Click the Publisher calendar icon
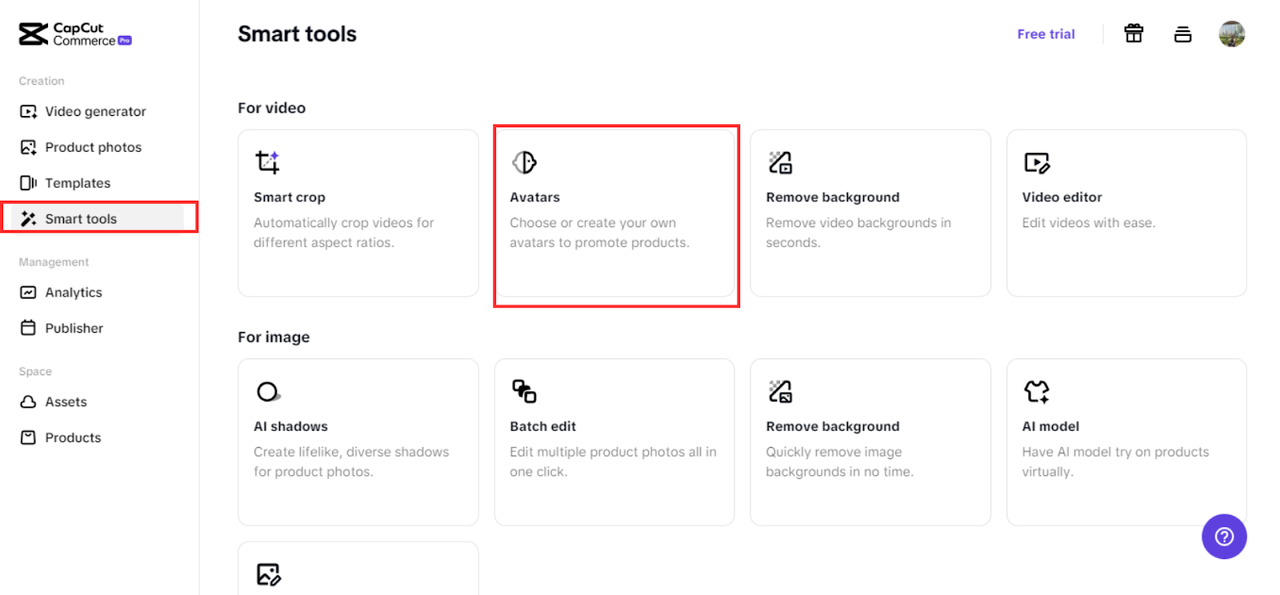1280x595 pixels. (28, 328)
